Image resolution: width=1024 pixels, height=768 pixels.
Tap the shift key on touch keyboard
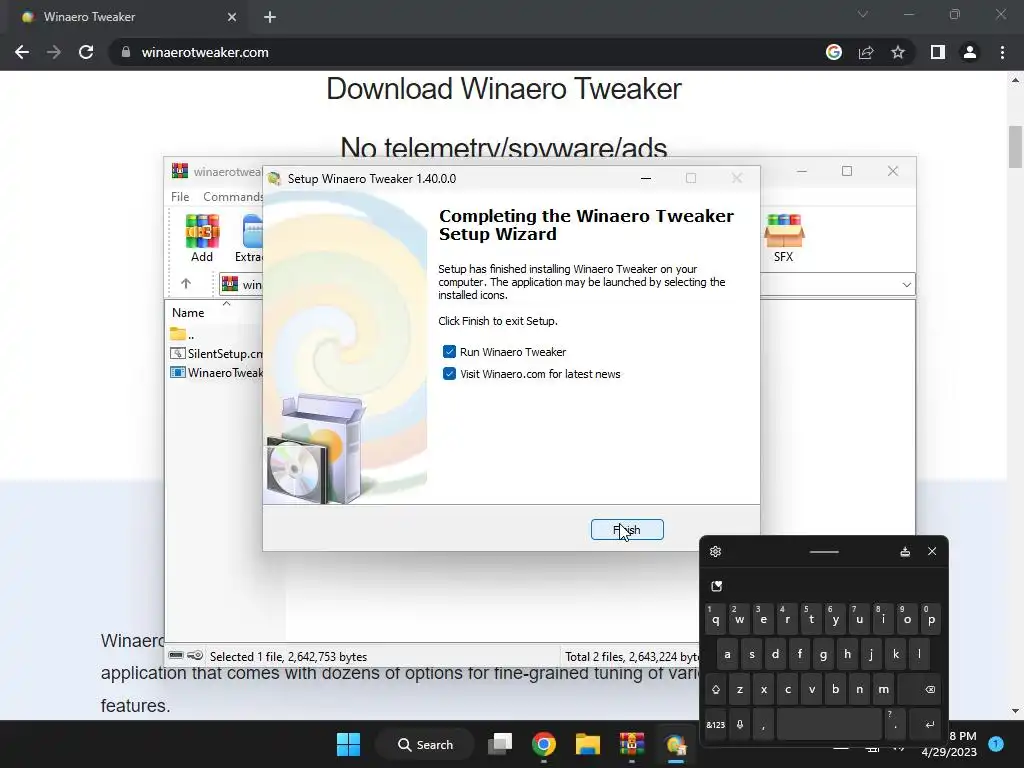tap(716, 690)
